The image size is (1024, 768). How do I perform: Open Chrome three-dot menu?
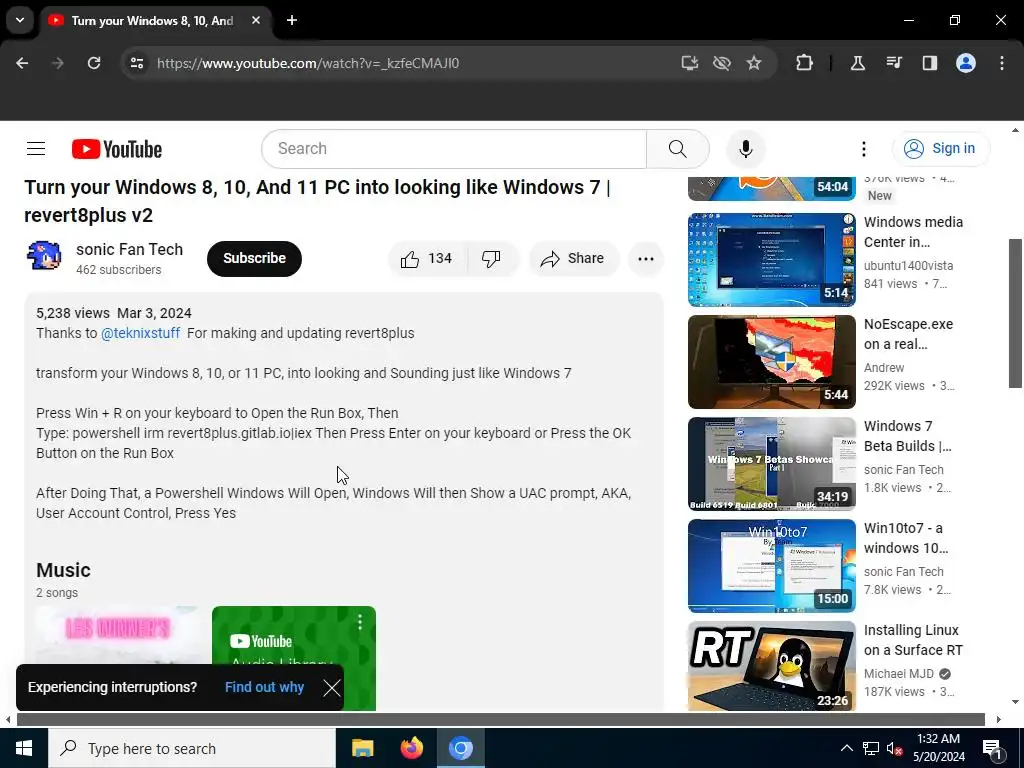click(1002, 63)
